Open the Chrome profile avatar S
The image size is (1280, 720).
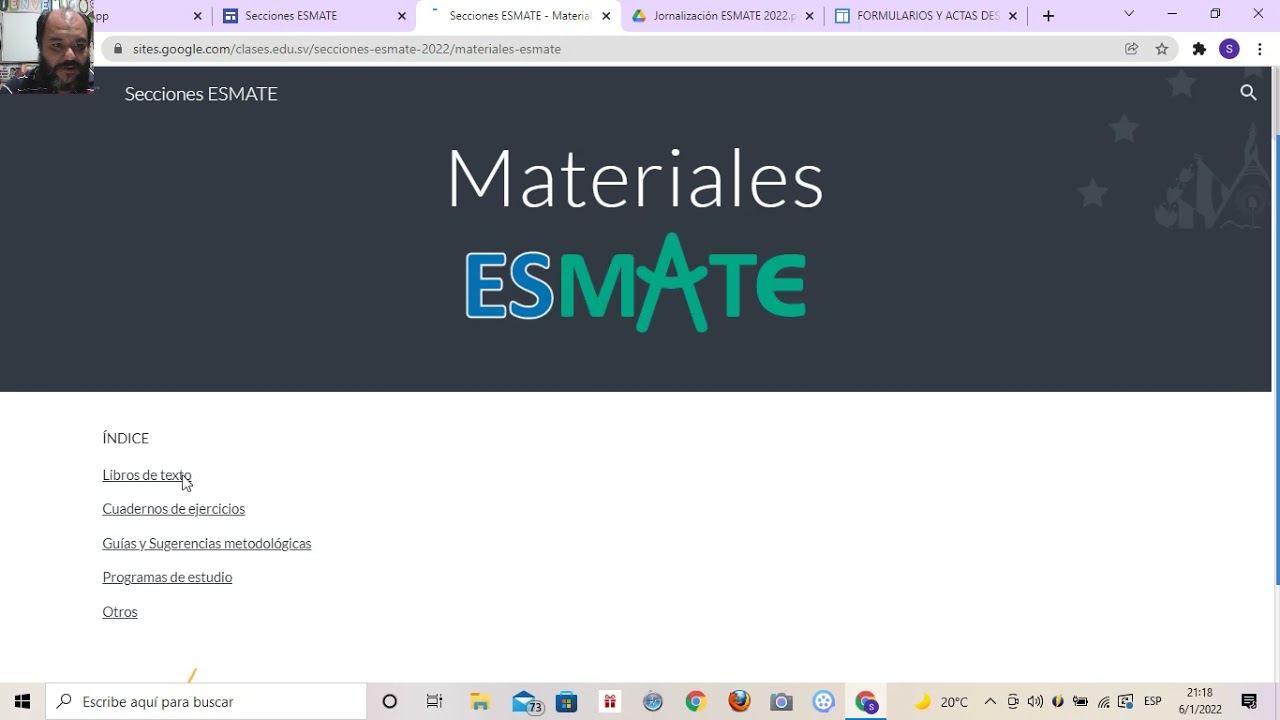click(1229, 49)
